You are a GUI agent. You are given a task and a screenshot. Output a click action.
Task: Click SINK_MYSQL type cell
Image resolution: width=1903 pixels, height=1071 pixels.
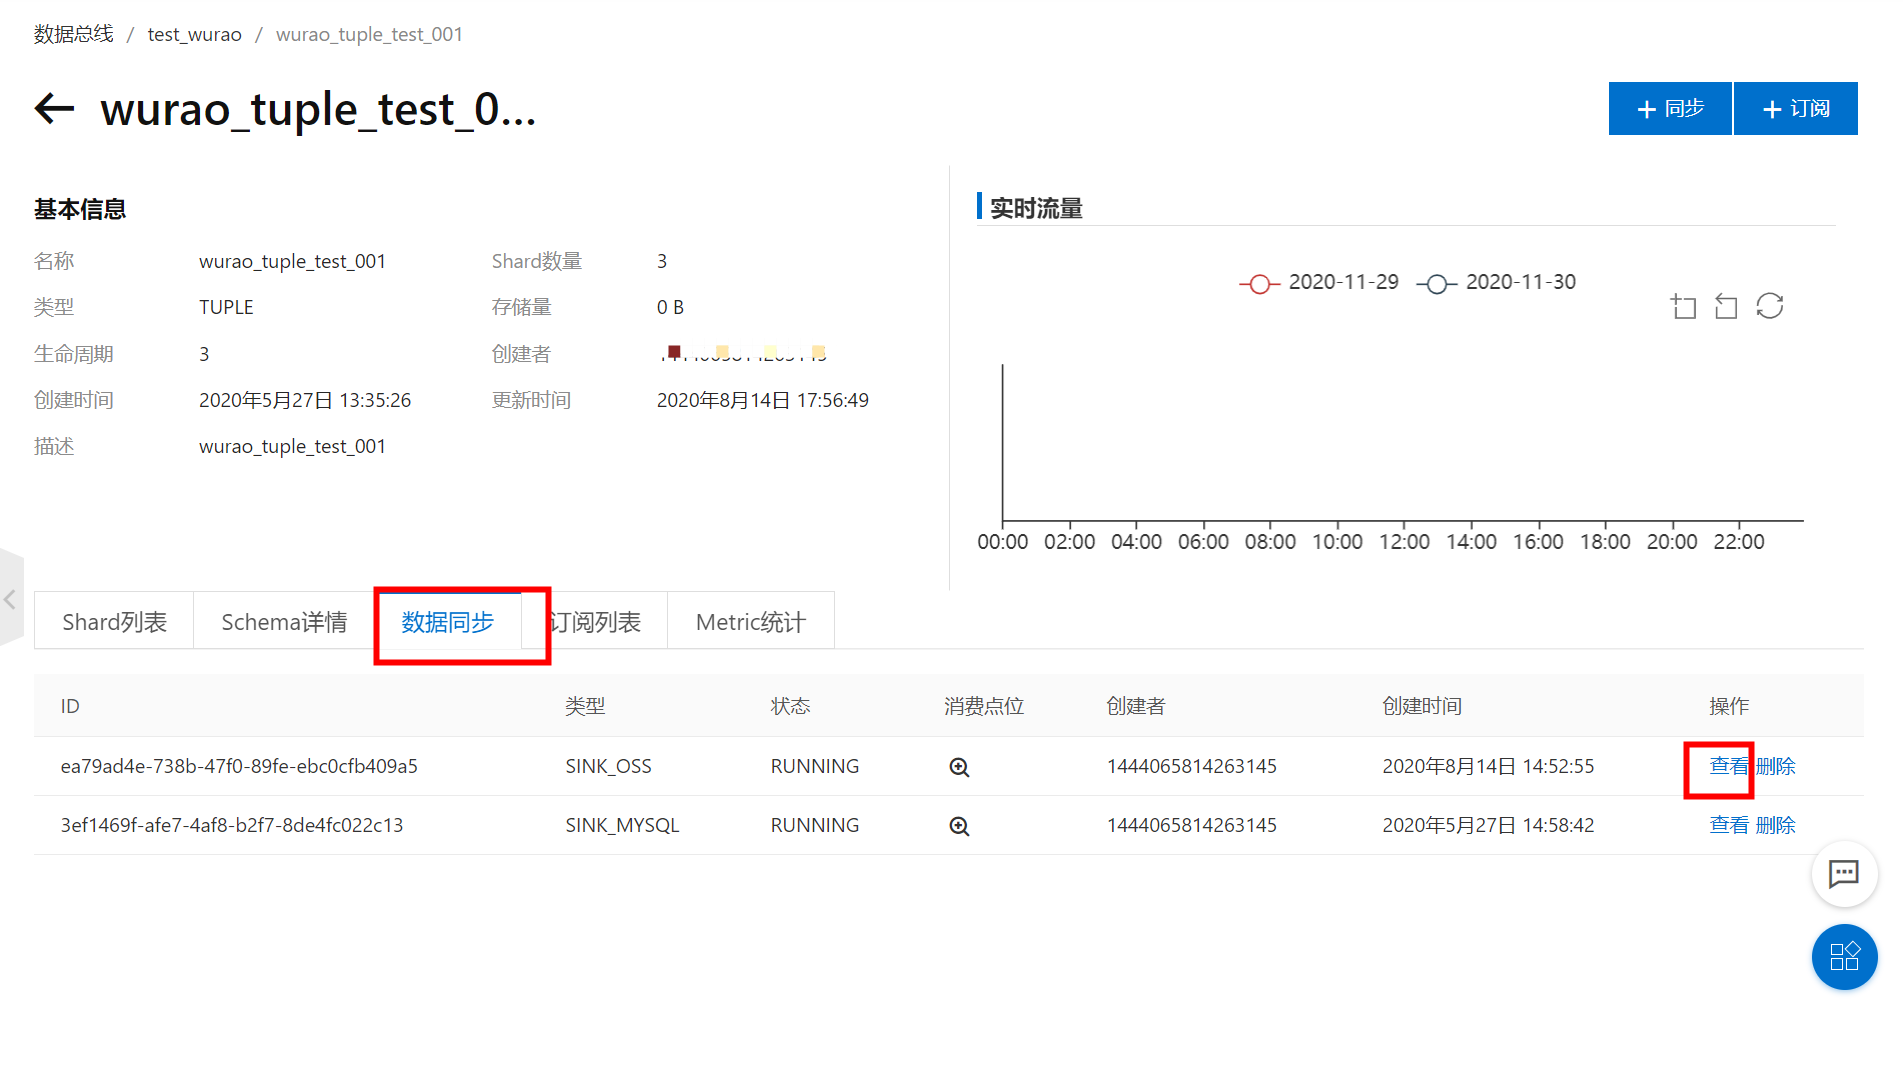coord(622,825)
